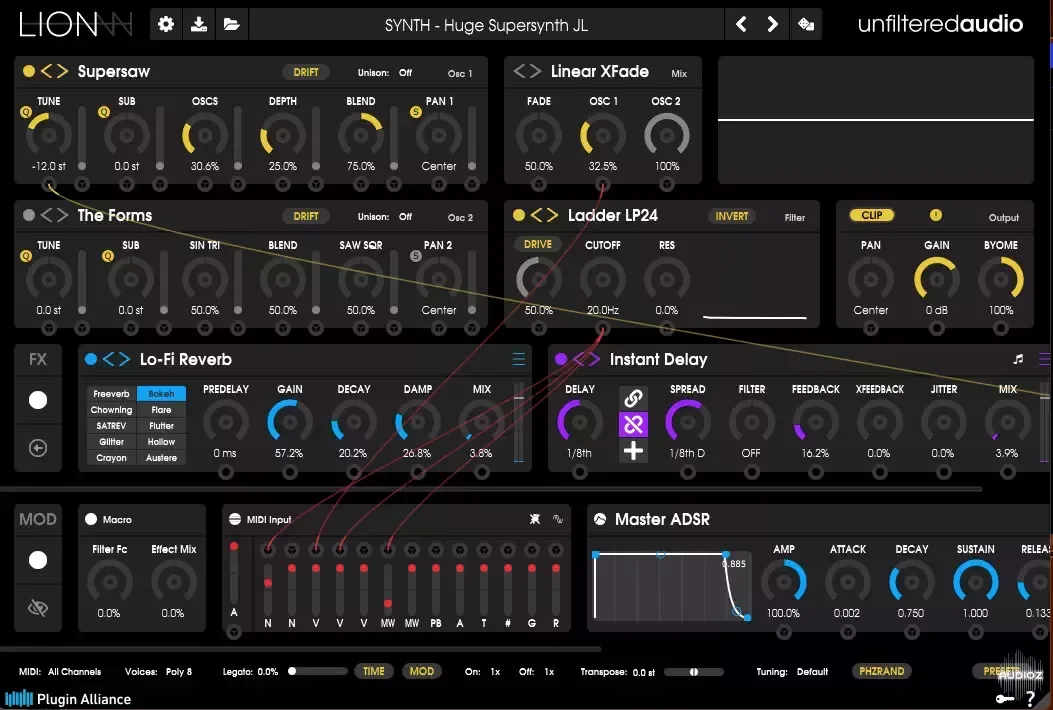Open the settings gear in the top bar
This screenshot has height=710, width=1053.
click(x=166, y=25)
